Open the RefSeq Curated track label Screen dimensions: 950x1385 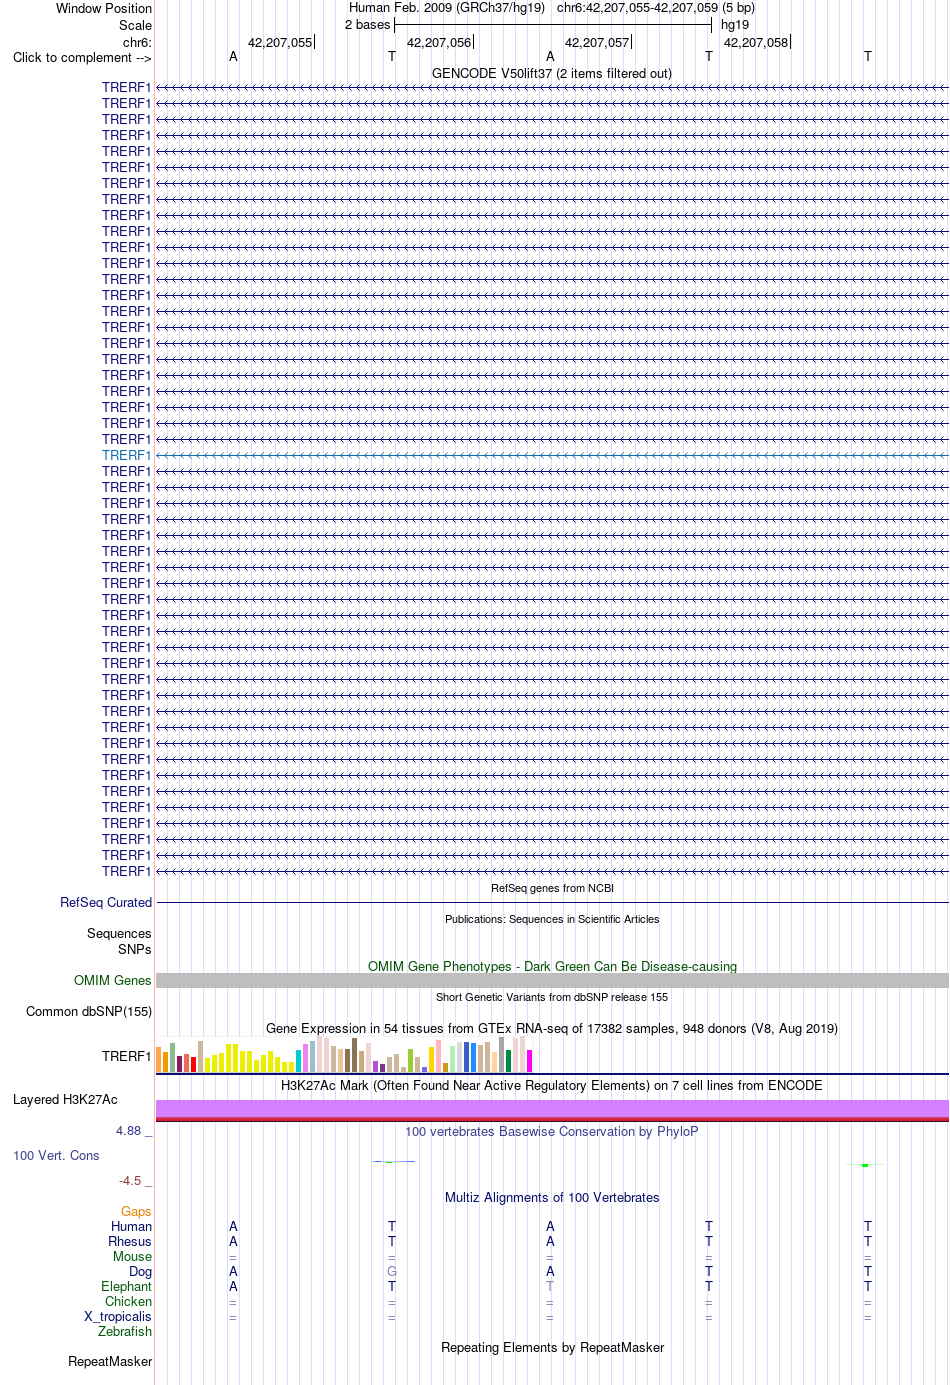pos(106,902)
